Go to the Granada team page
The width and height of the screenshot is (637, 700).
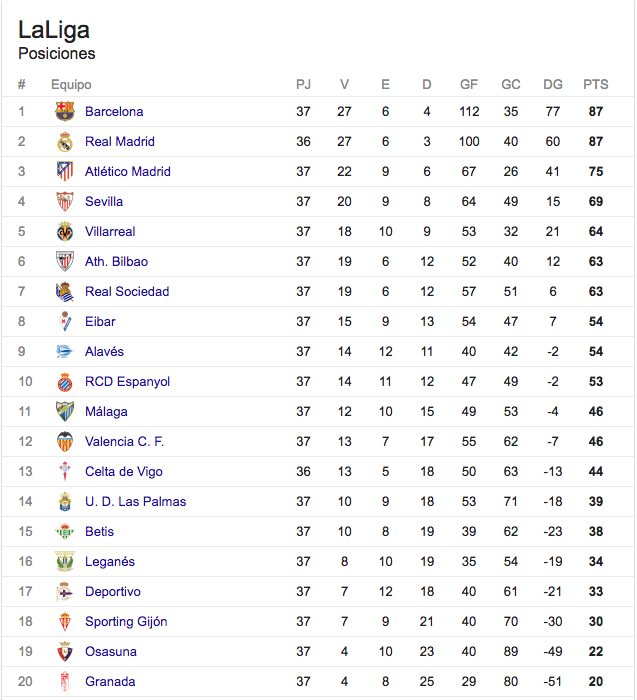[110, 681]
